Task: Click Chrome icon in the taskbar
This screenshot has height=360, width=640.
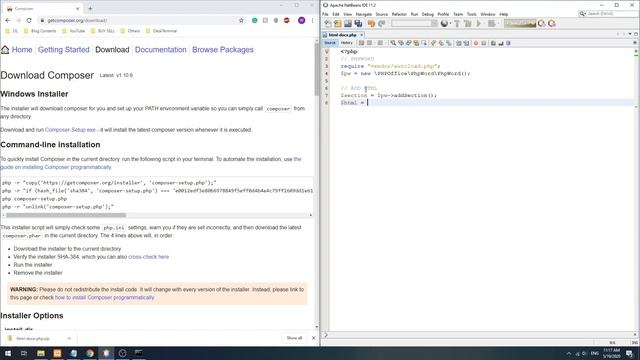Action: 90,353
